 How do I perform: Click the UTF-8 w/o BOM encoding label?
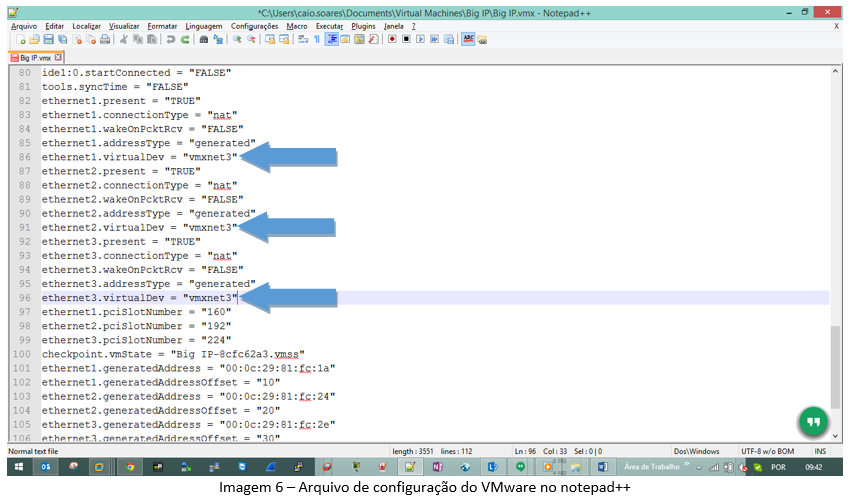[x=767, y=451]
